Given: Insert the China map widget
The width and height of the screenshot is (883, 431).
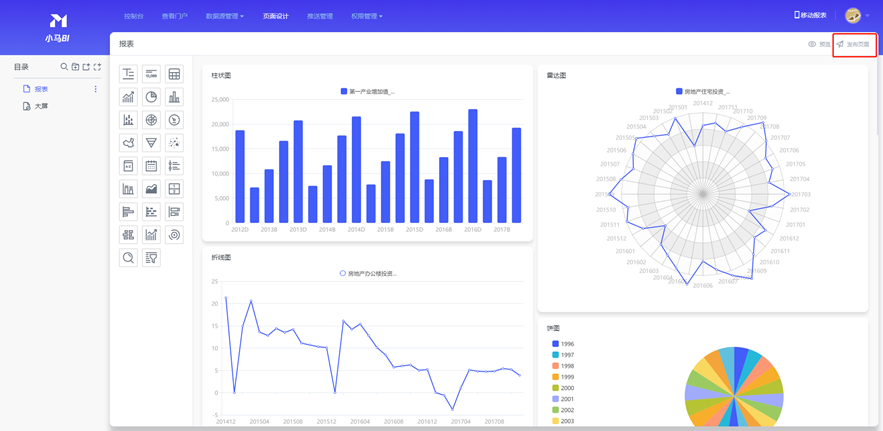Looking at the screenshot, I should click(128, 143).
